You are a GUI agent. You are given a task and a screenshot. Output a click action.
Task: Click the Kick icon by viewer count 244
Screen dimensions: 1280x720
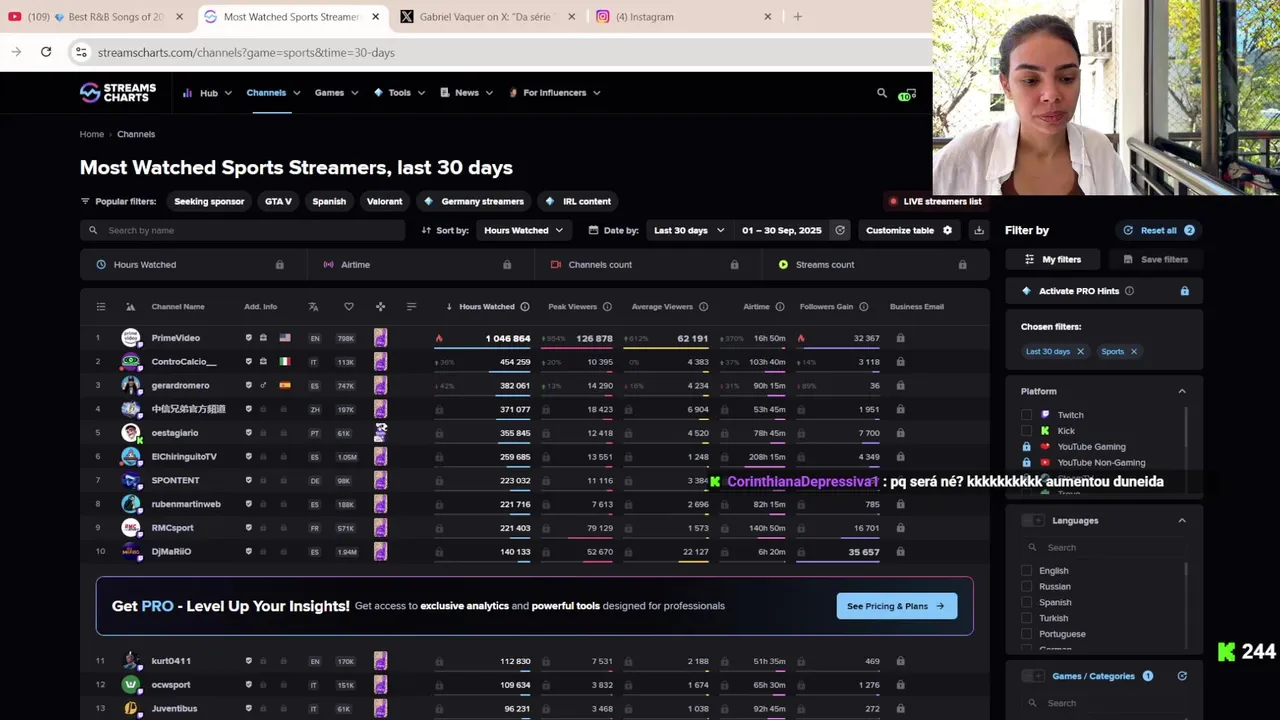[1226, 652]
